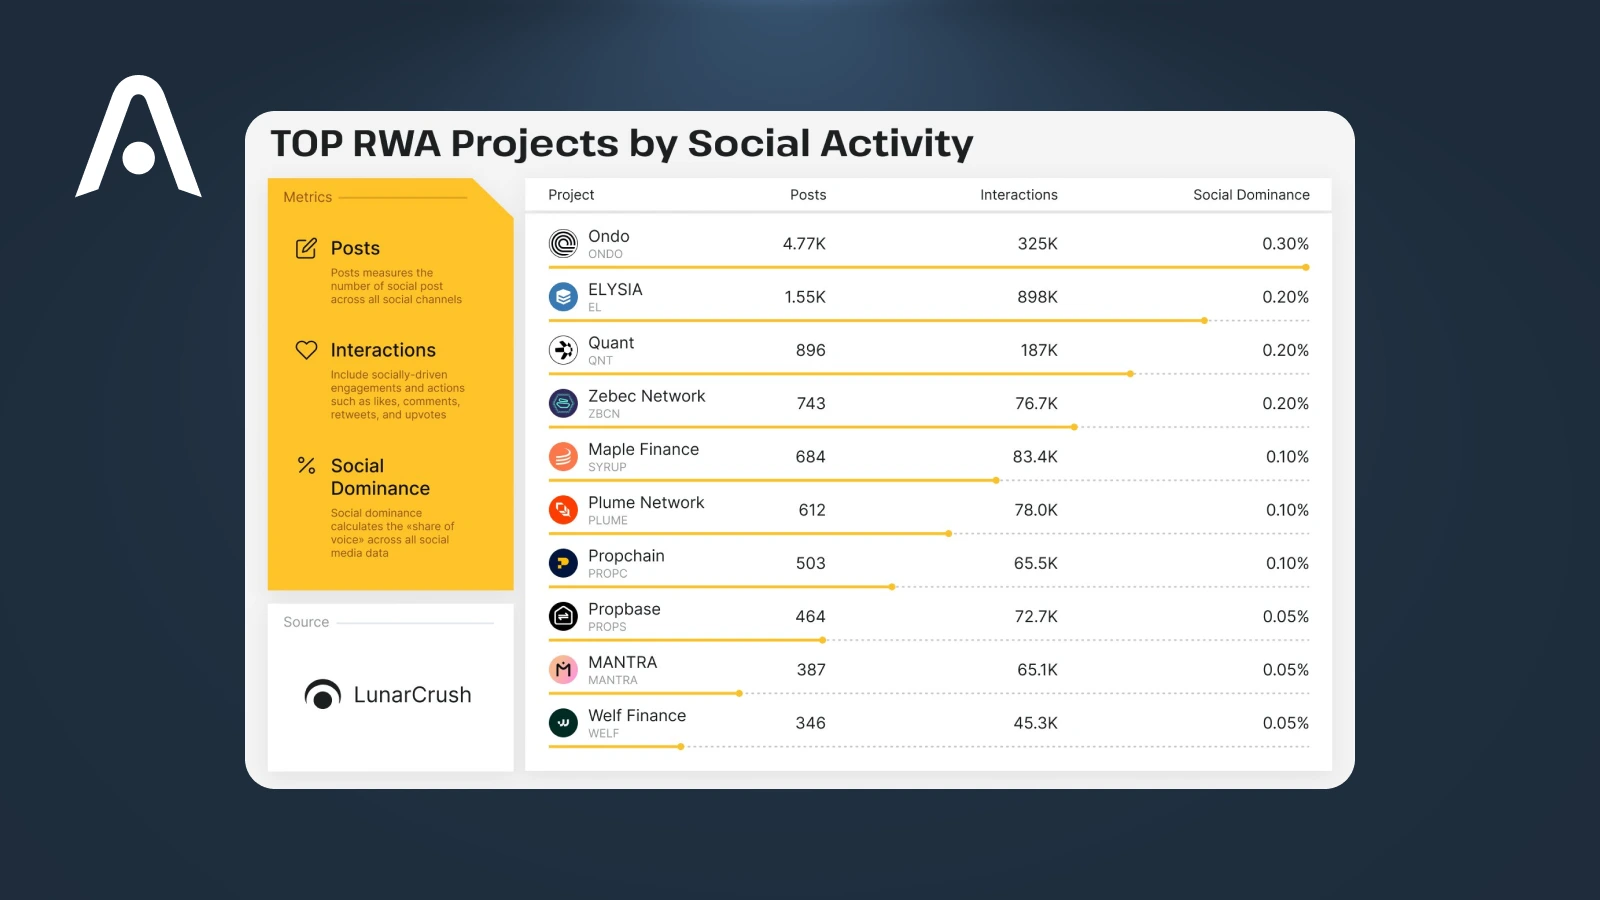This screenshot has width=1600, height=900.
Task: Click the Ondo project logo
Action: [x=563, y=243]
